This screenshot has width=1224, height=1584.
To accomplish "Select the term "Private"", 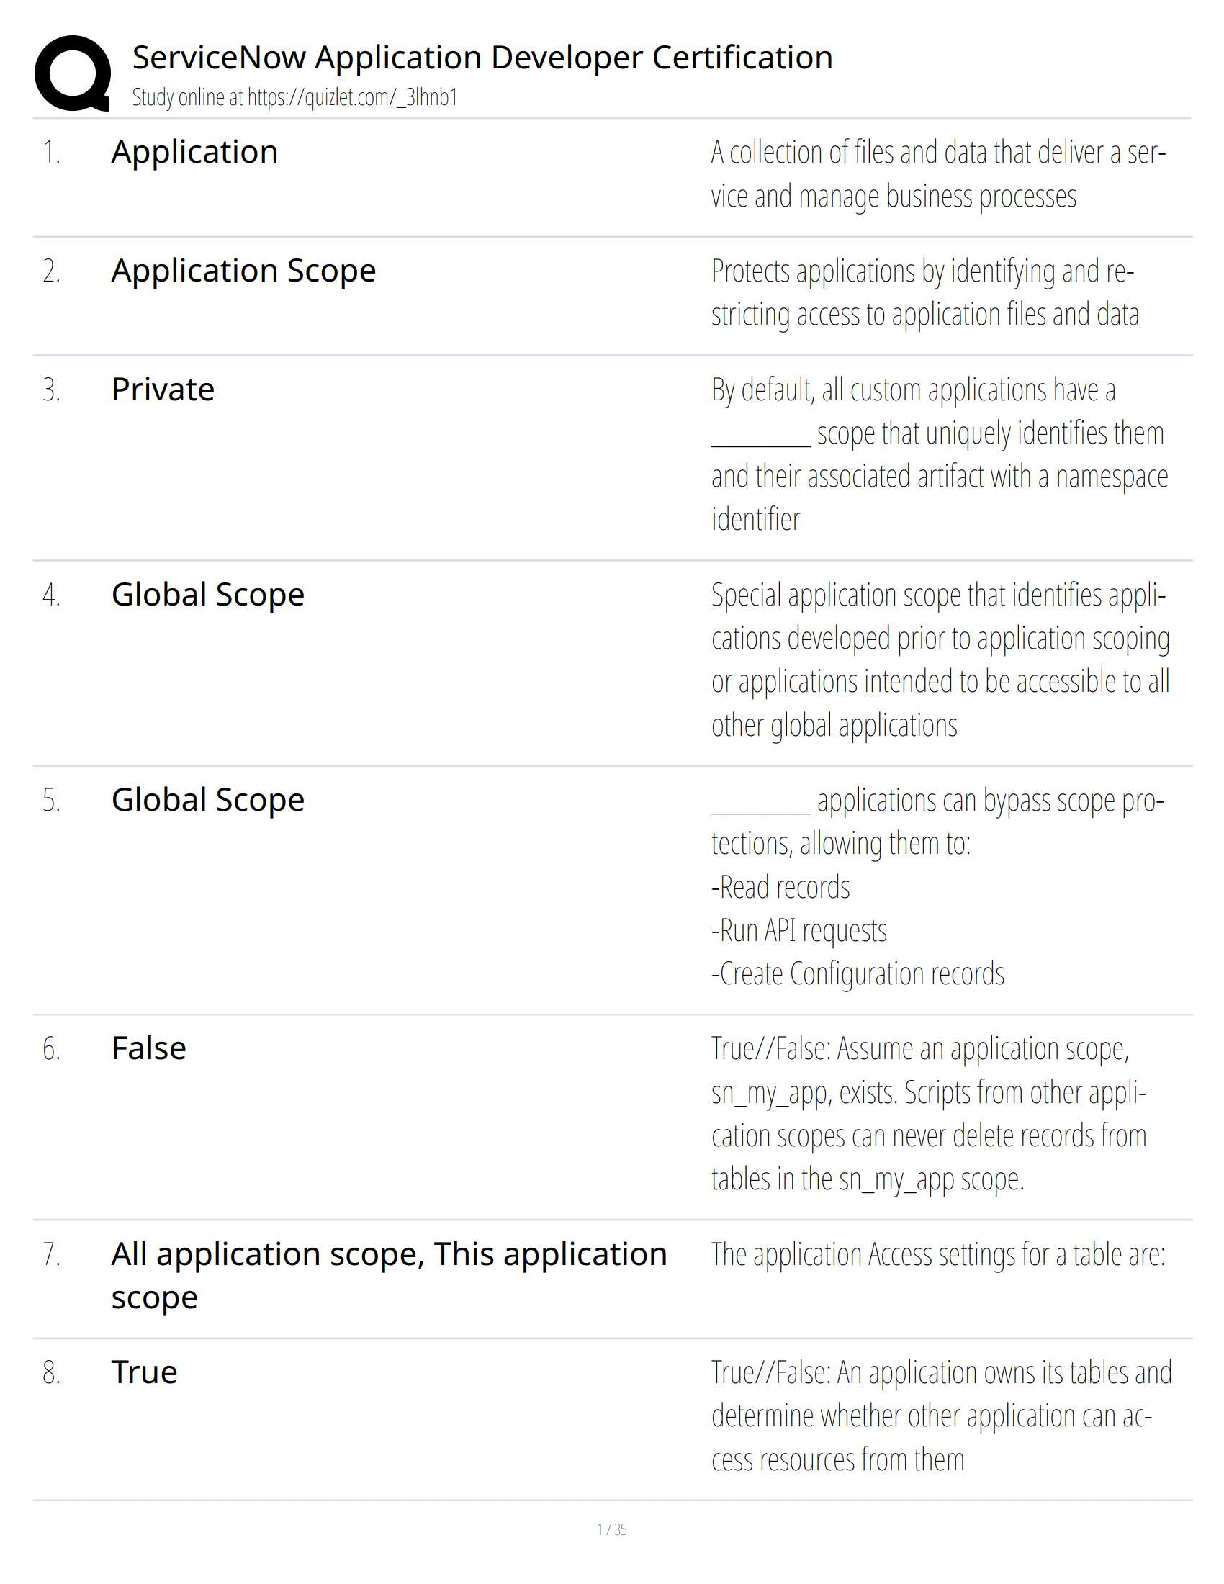I will (162, 389).
